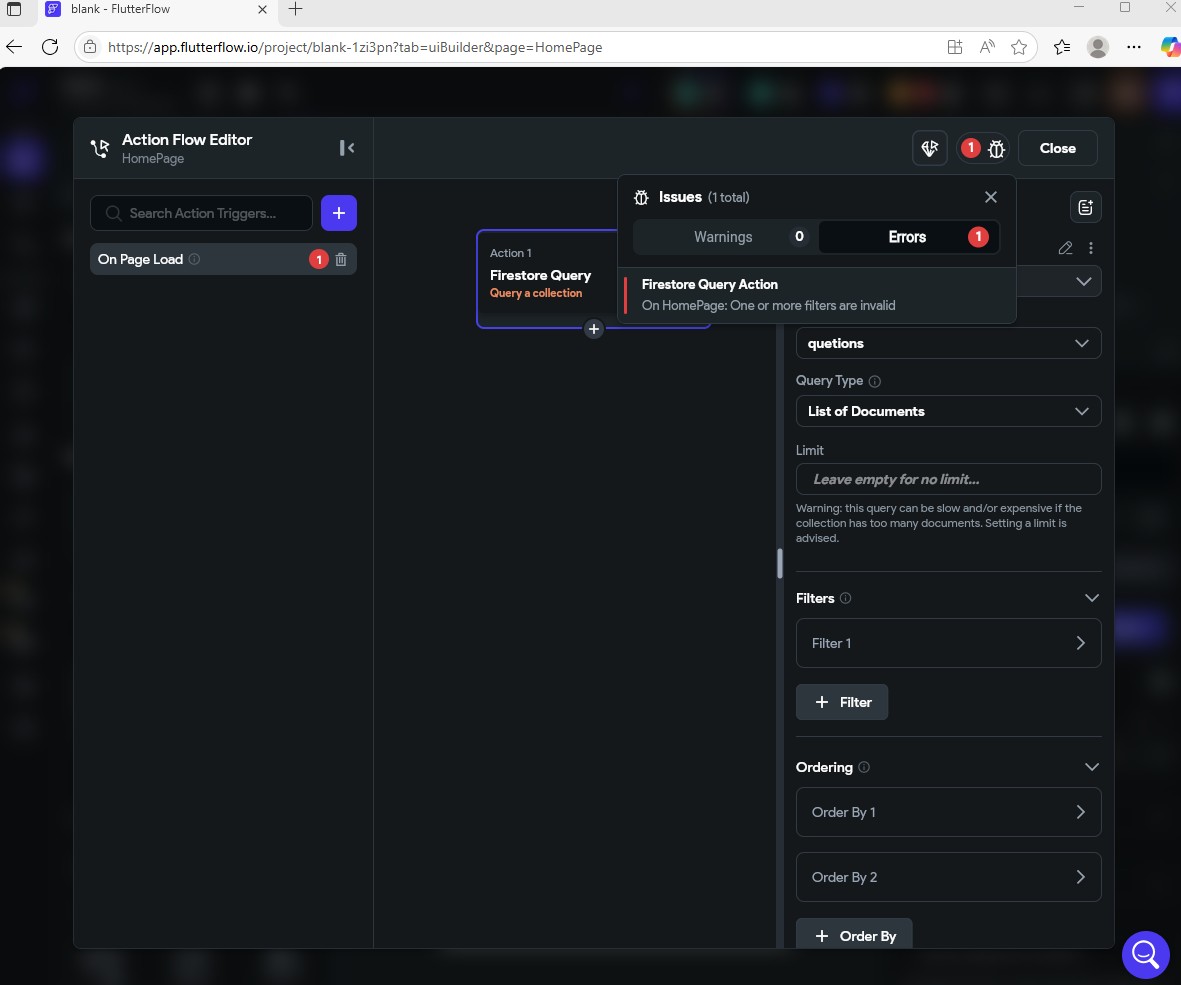View site information lock icon
1181x985 pixels.
[90, 47]
